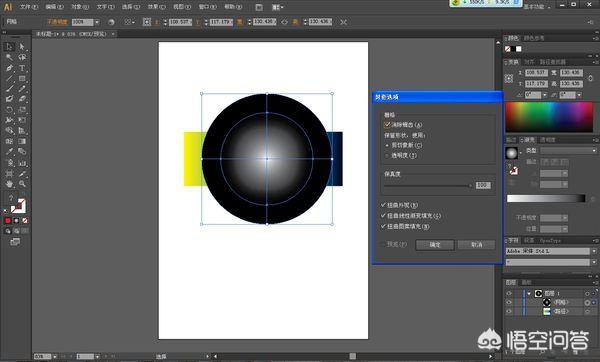Select the Zoom tool
This screenshot has height=362, width=600.
[22, 184]
